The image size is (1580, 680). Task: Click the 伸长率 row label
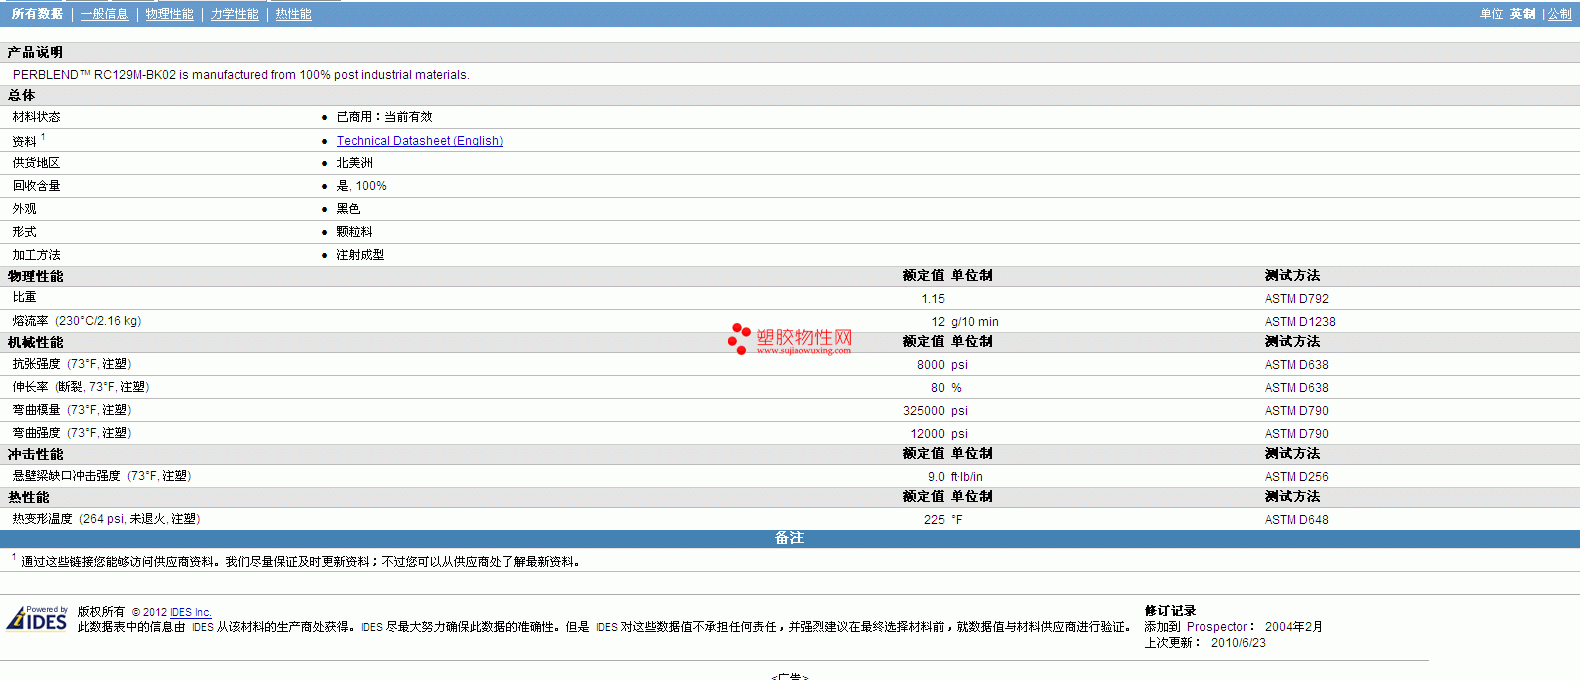pos(81,387)
